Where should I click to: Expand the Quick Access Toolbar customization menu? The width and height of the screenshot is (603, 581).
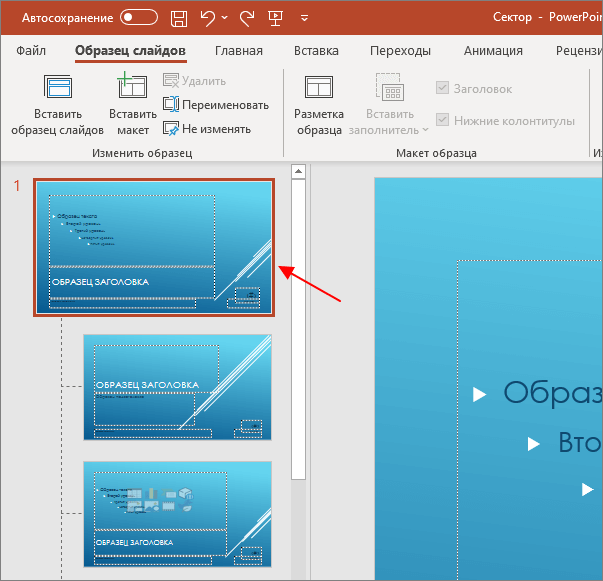[x=304, y=18]
